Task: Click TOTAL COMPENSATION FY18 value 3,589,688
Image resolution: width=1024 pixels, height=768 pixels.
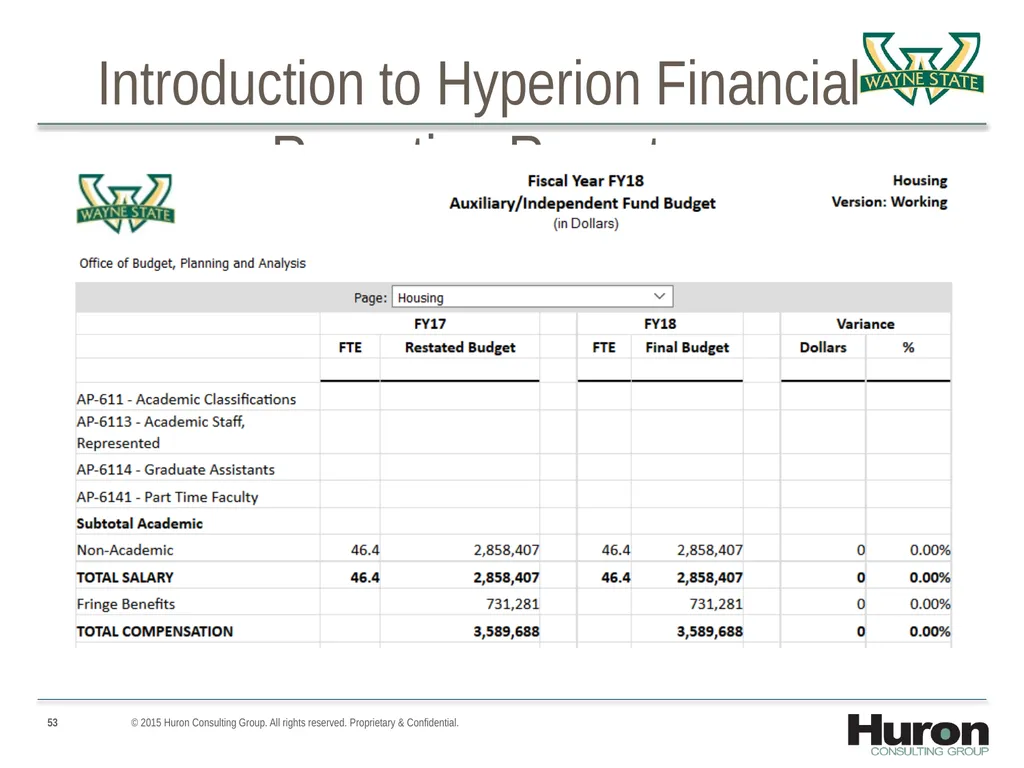Action: pos(710,632)
